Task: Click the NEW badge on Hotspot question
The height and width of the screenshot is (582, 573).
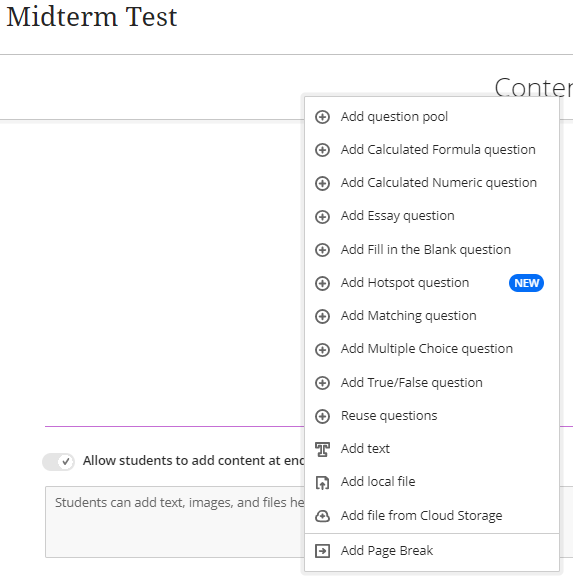Action: pyautogui.click(x=526, y=283)
